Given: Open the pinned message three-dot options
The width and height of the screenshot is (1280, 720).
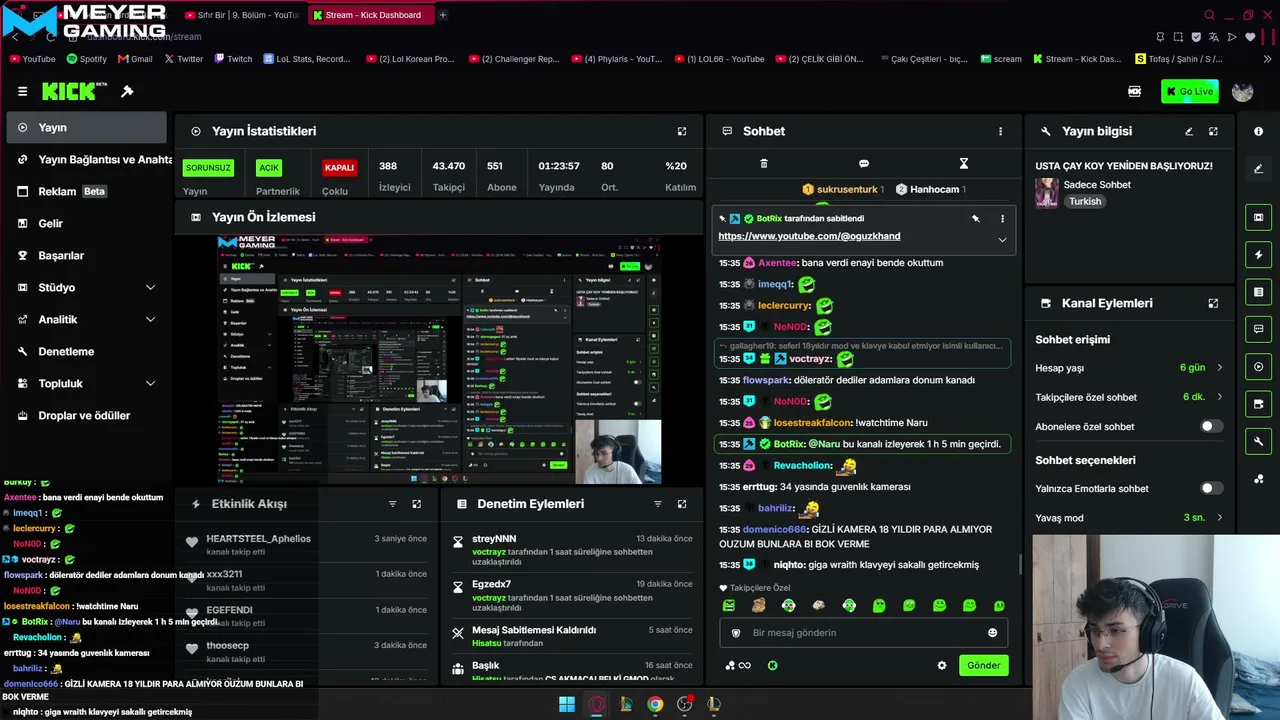Looking at the screenshot, I should 1002,218.
